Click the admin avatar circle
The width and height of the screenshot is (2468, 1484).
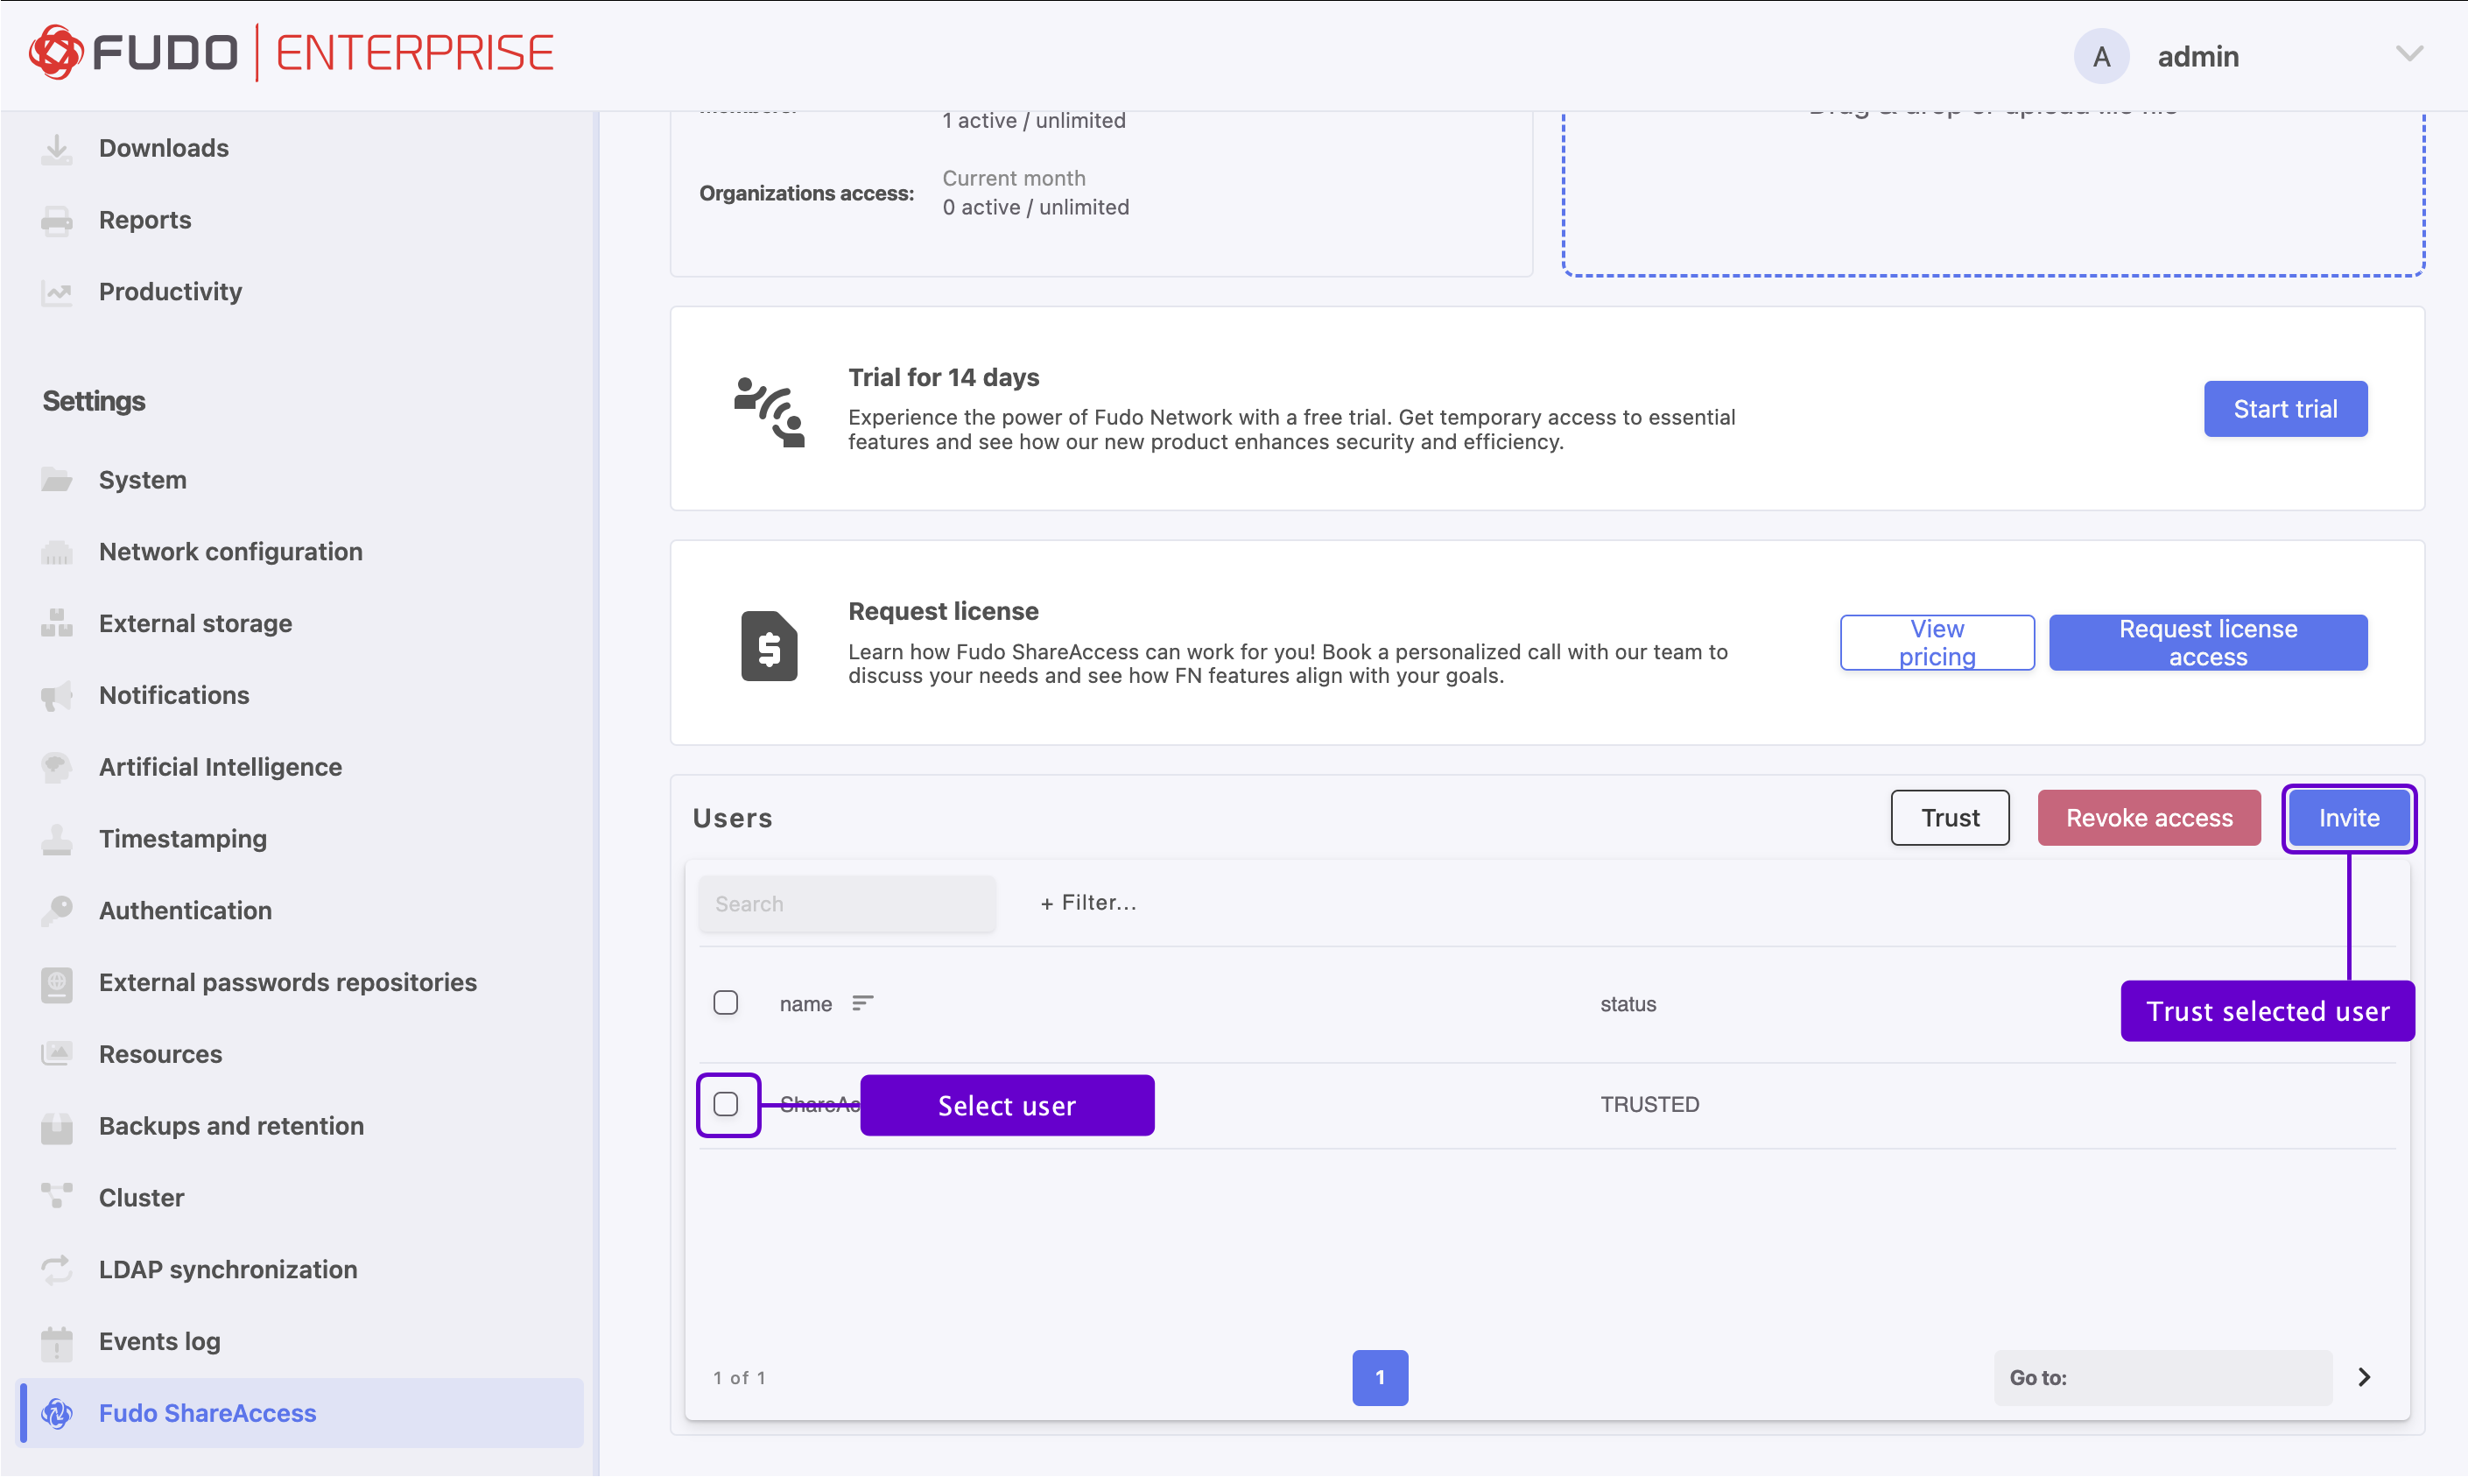2101,56
